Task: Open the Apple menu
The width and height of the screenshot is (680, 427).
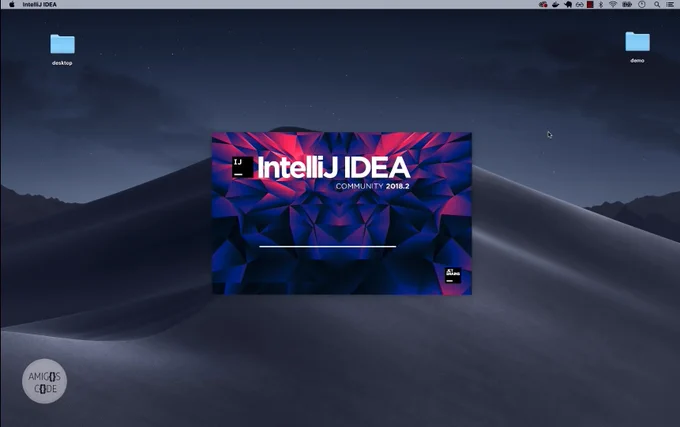Action: pos(12,4)
